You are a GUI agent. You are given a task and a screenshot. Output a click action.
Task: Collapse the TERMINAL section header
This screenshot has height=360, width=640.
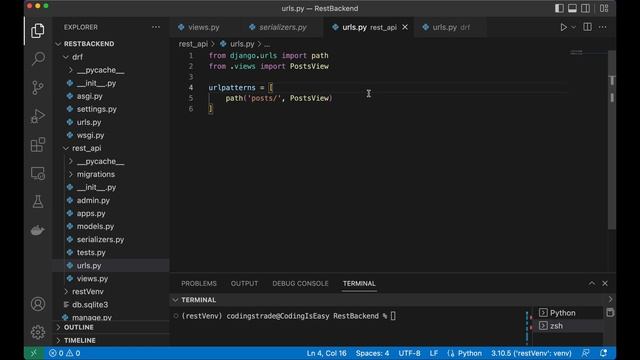[x=175, y=300]
